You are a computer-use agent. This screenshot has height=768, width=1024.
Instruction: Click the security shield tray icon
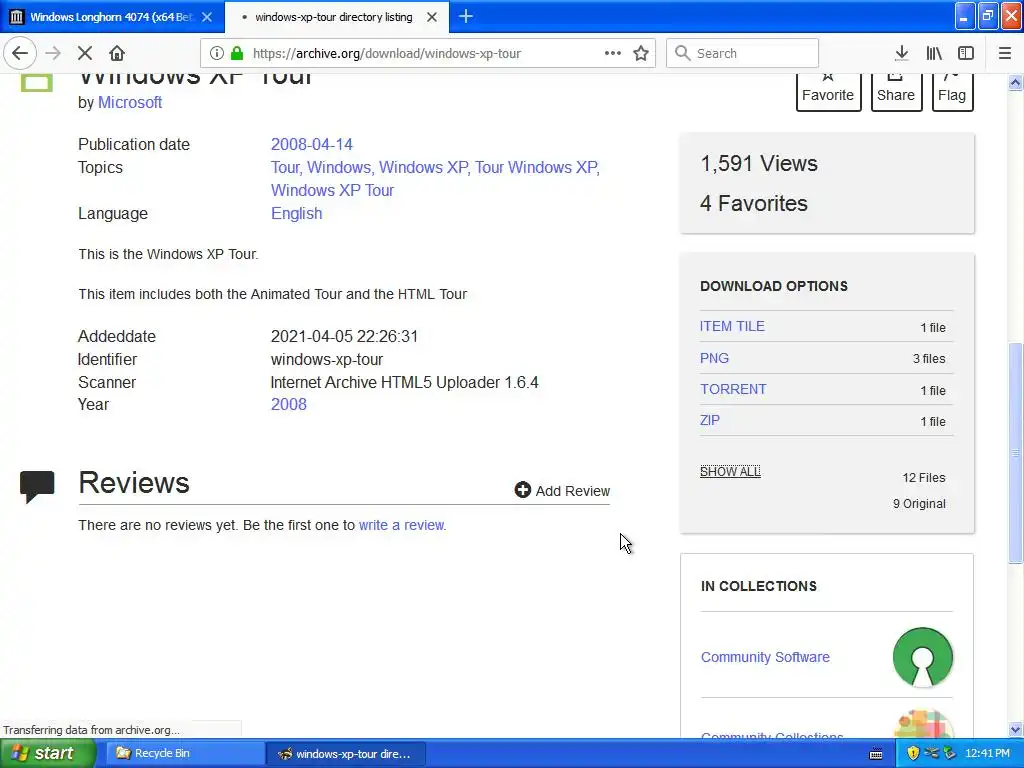click(x=913, y=753)
